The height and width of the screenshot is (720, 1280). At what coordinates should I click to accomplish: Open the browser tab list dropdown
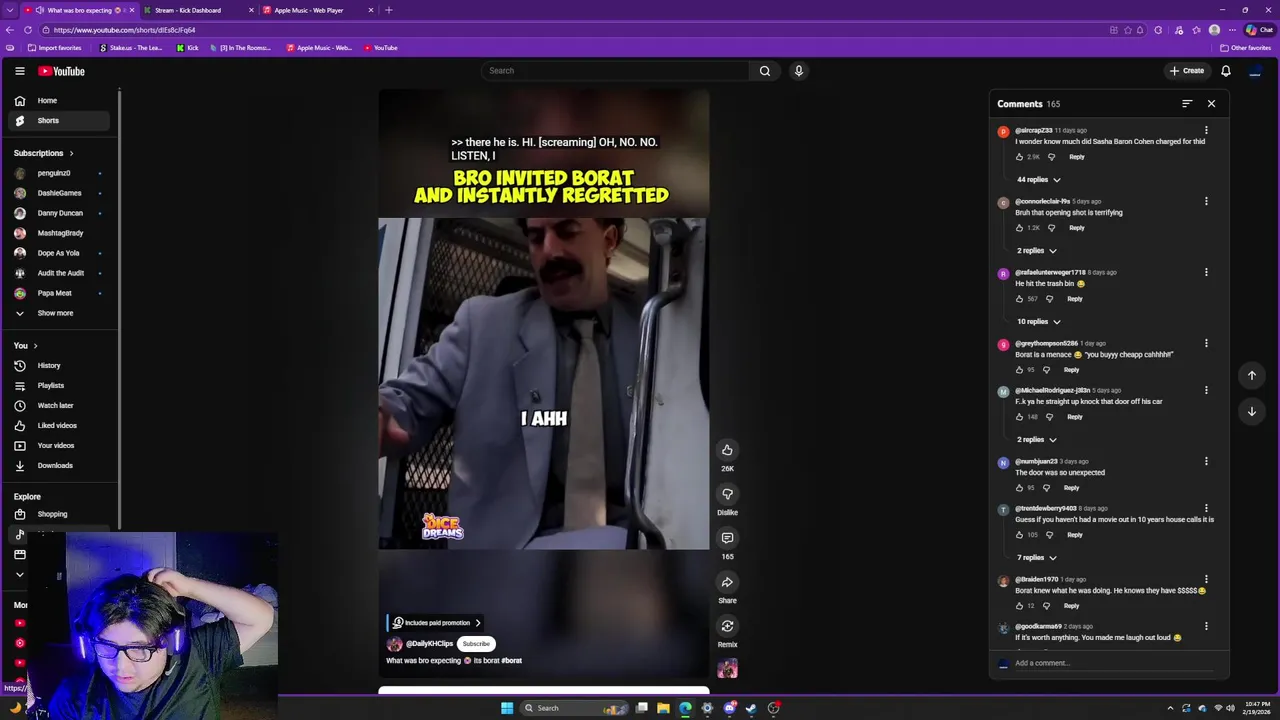11,10
